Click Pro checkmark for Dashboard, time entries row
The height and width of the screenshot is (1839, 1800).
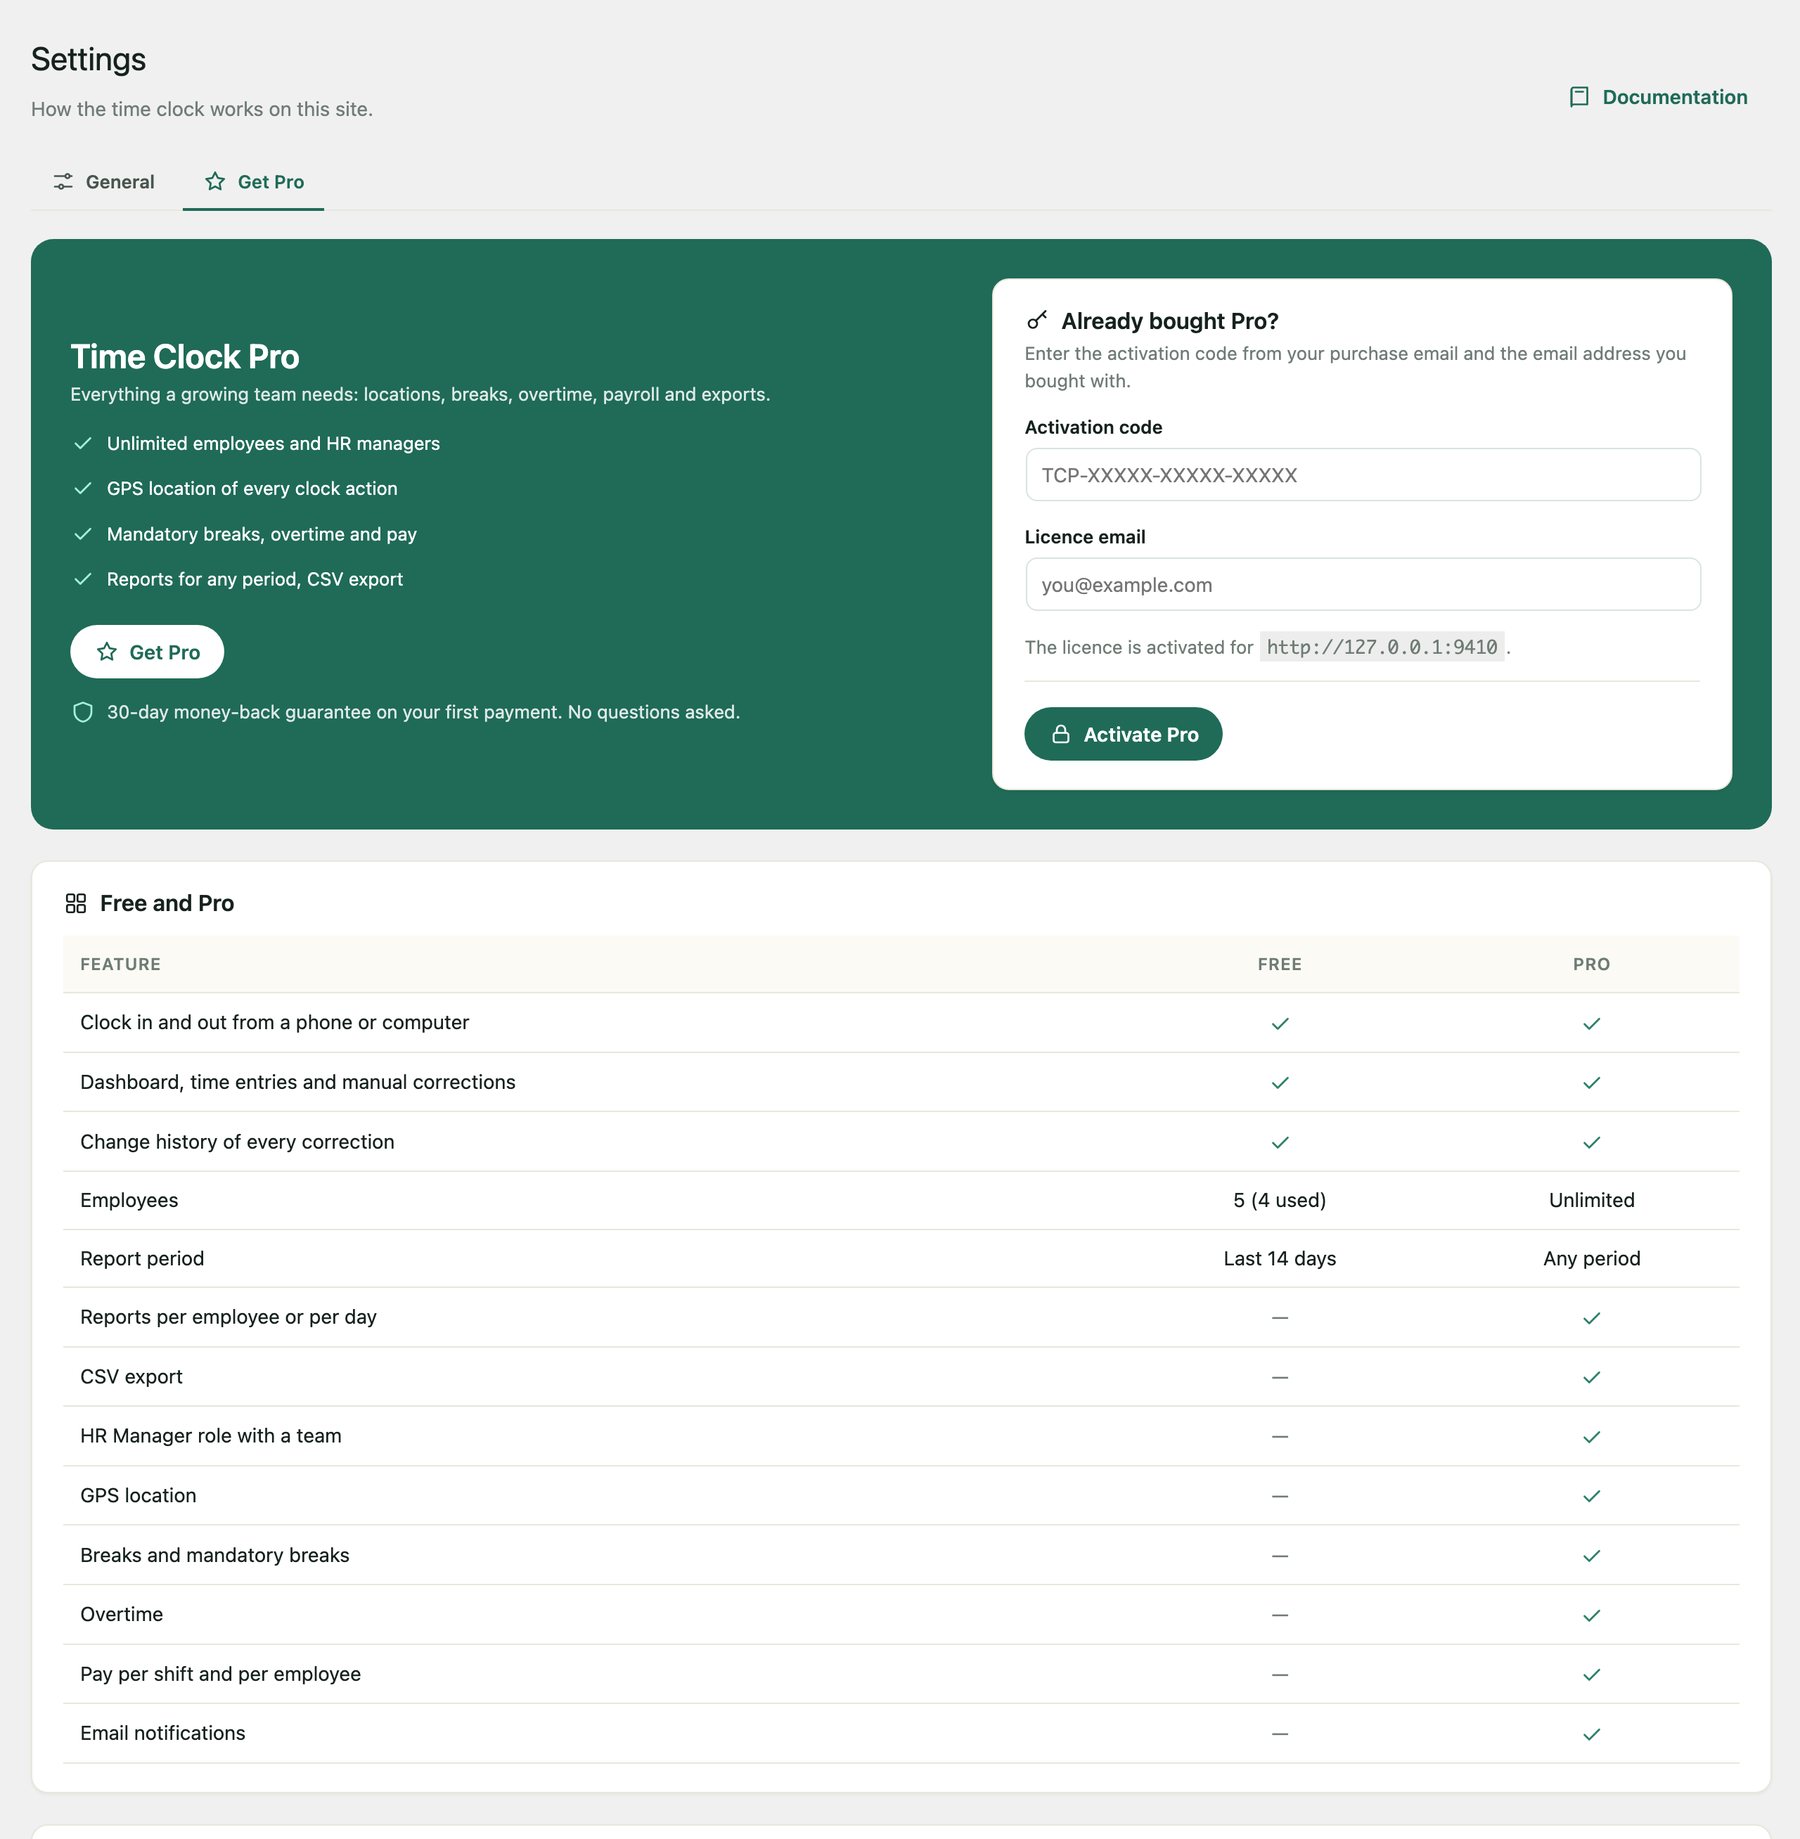click(x=1592, y=1083)
